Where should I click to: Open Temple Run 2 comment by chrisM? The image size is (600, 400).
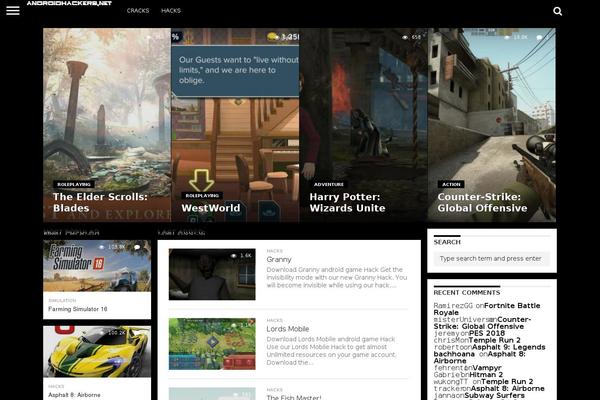[x=494, y=340]
